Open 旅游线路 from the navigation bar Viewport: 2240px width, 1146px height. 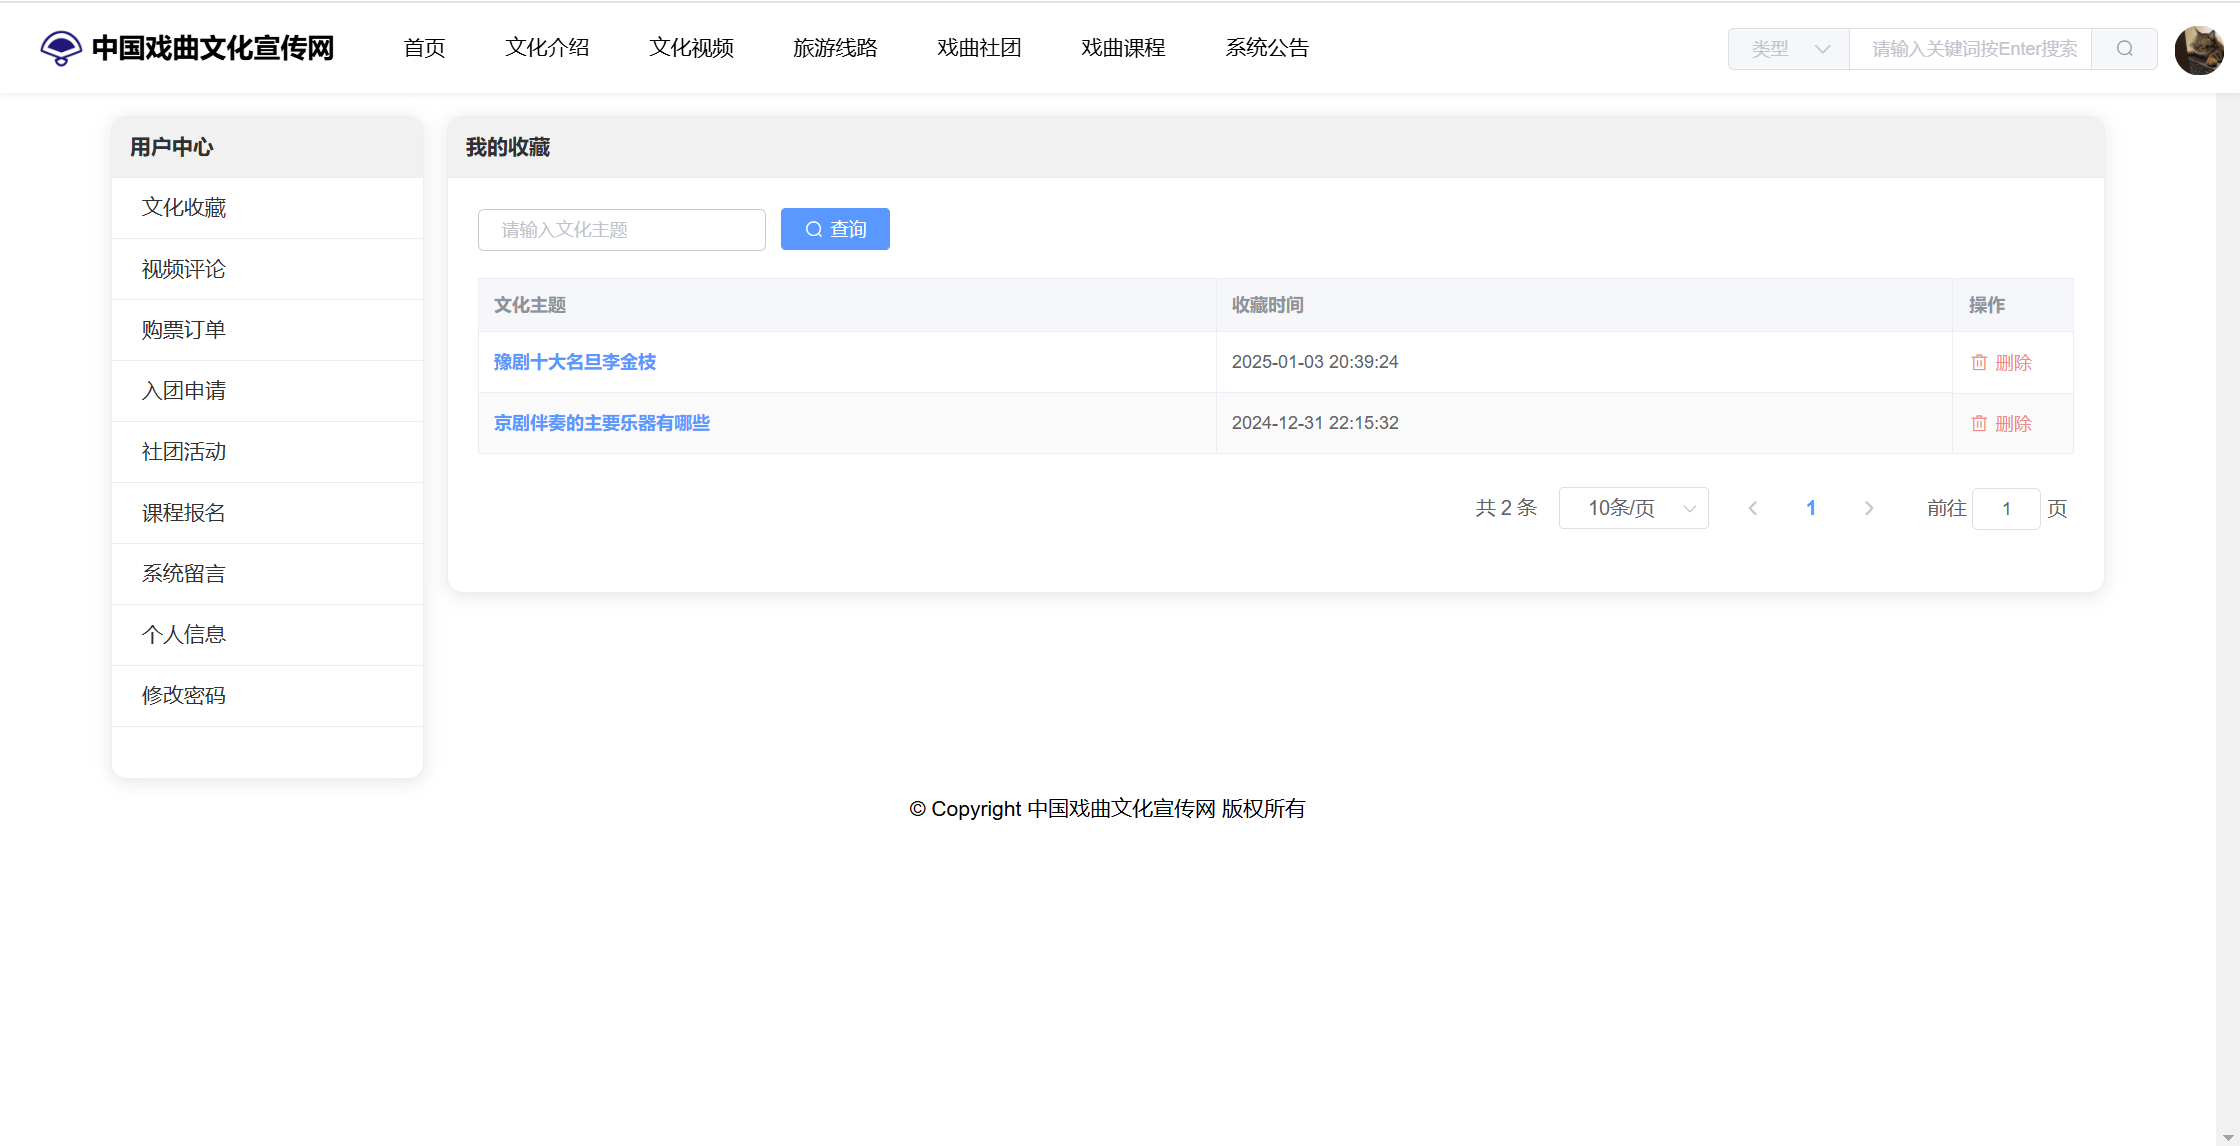835,48
